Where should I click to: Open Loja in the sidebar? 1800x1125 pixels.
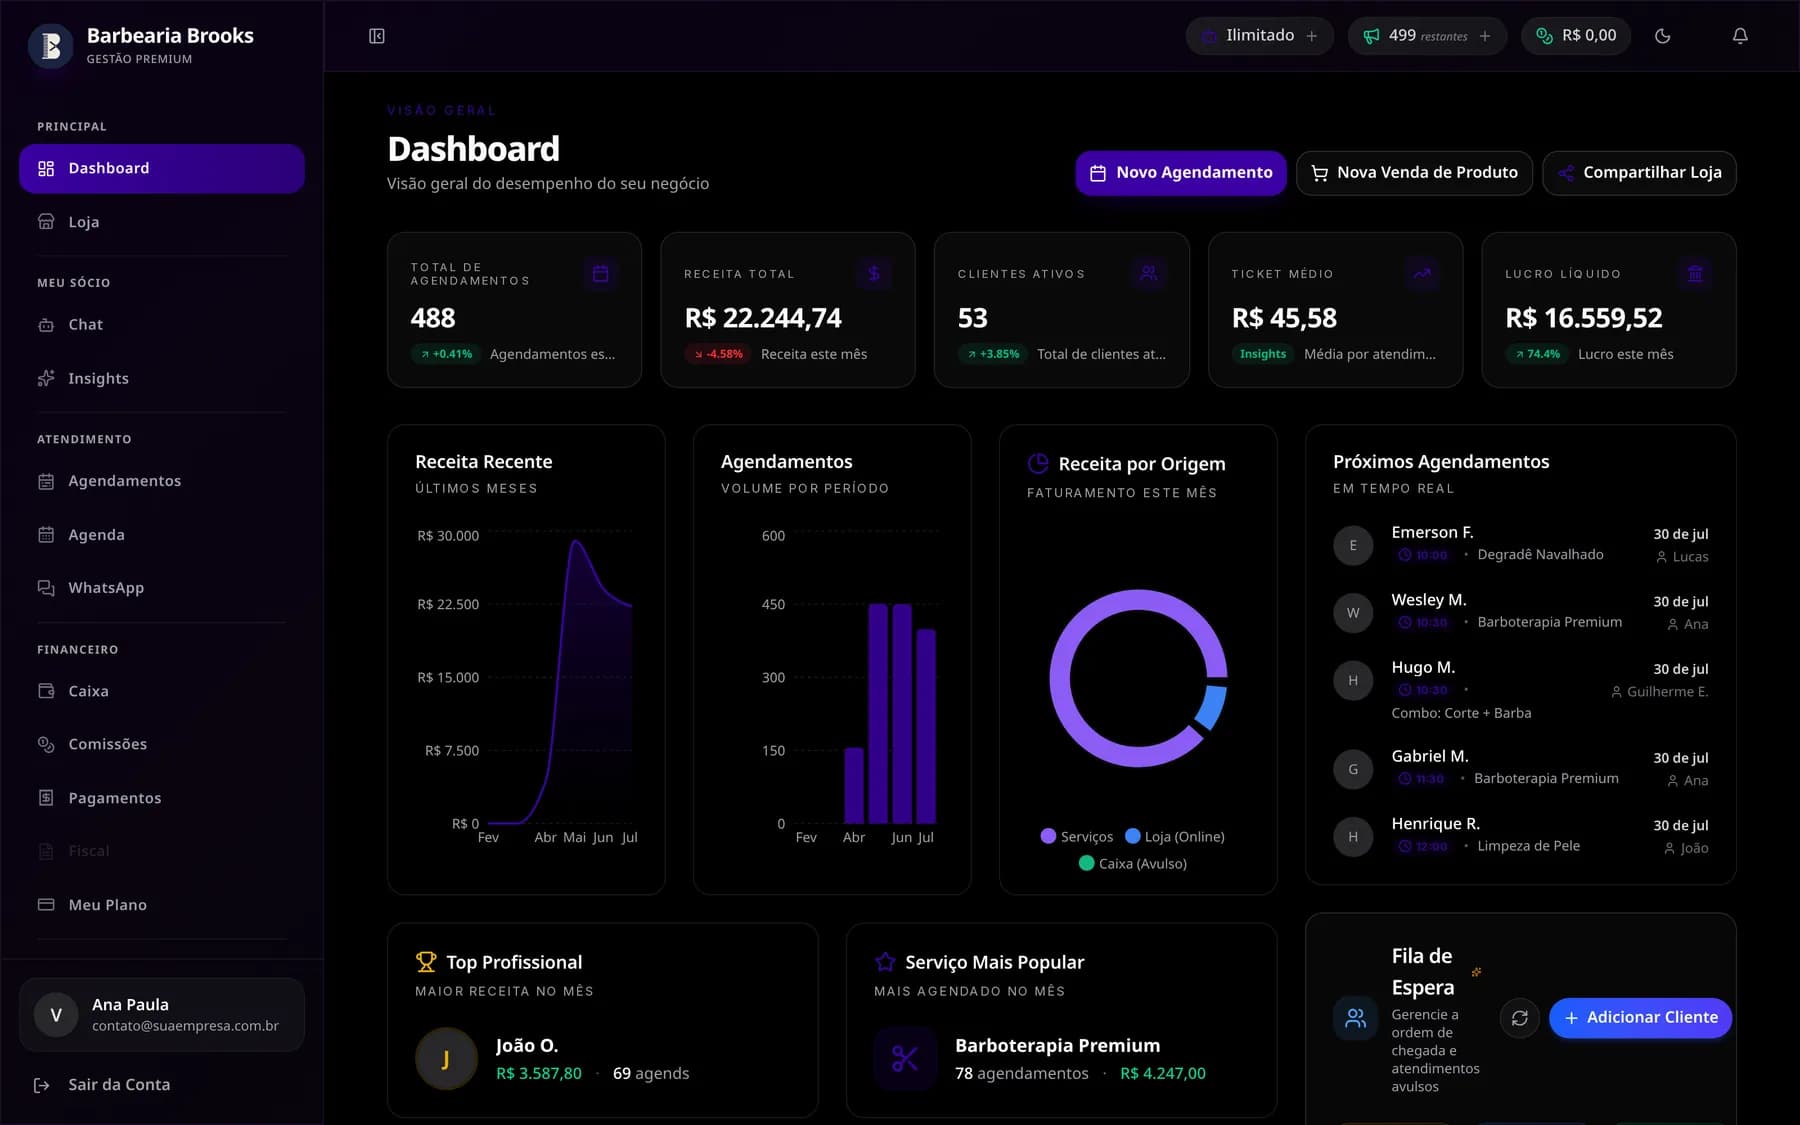point(162,222)
